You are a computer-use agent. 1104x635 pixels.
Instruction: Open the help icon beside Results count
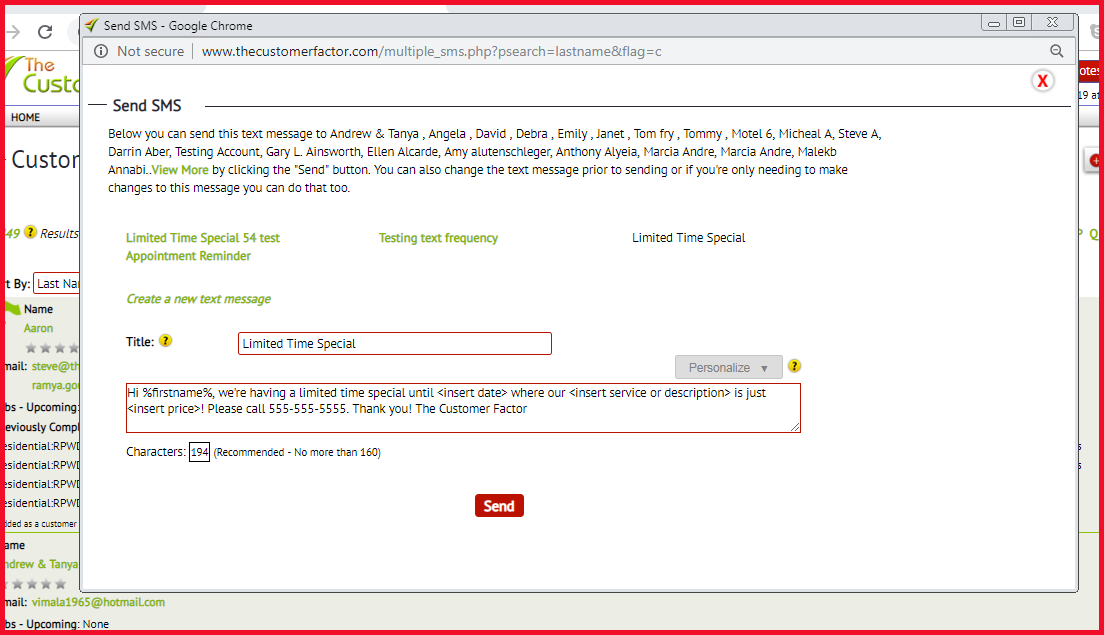tap(30, 232)
